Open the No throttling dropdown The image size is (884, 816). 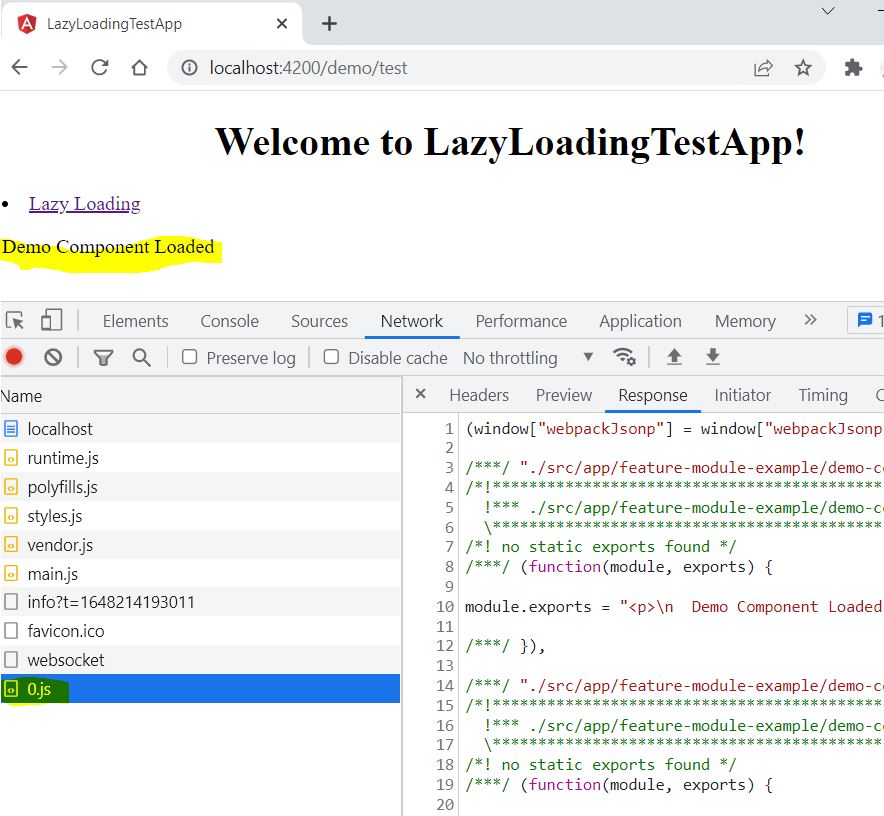point(588,356)
